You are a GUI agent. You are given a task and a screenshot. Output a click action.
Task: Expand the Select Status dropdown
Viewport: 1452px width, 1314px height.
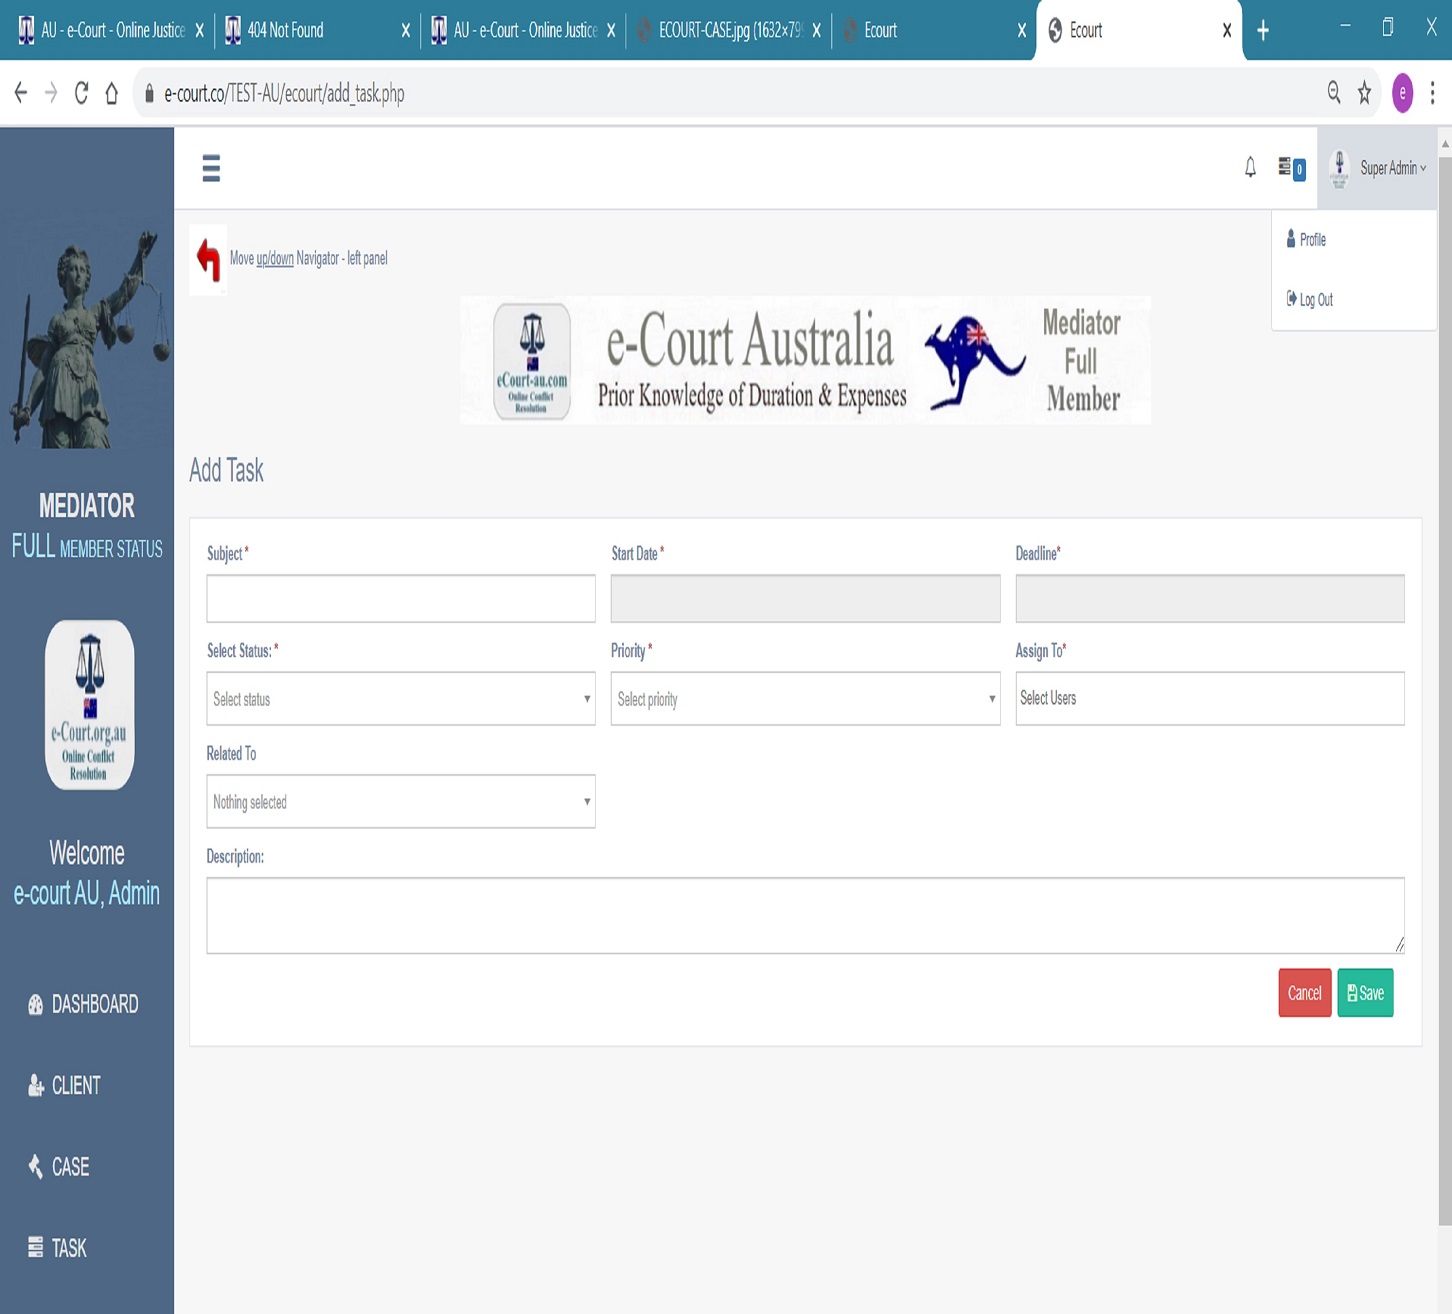[x=400, y=699]
